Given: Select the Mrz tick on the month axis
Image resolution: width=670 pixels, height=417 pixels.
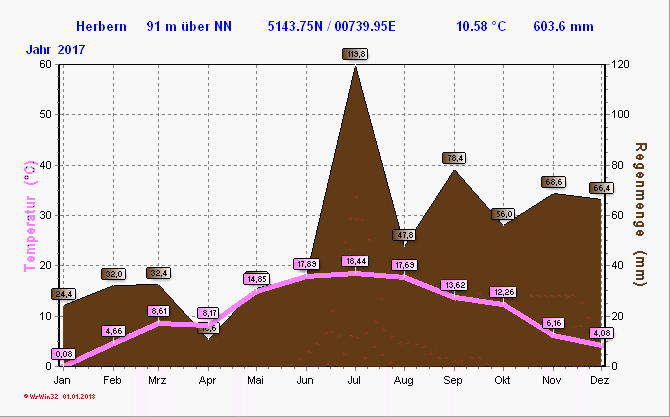Looking at the screenshot, I should (157, 381).
